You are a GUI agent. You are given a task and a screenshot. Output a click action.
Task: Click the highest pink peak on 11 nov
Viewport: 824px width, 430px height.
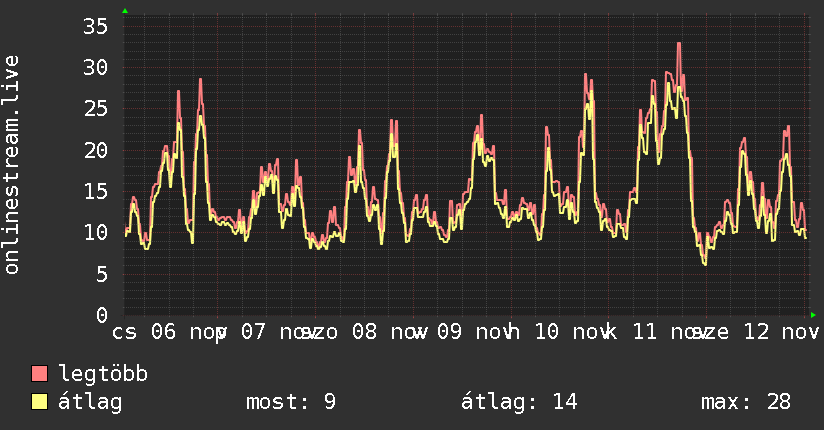[x=679, y=44]
